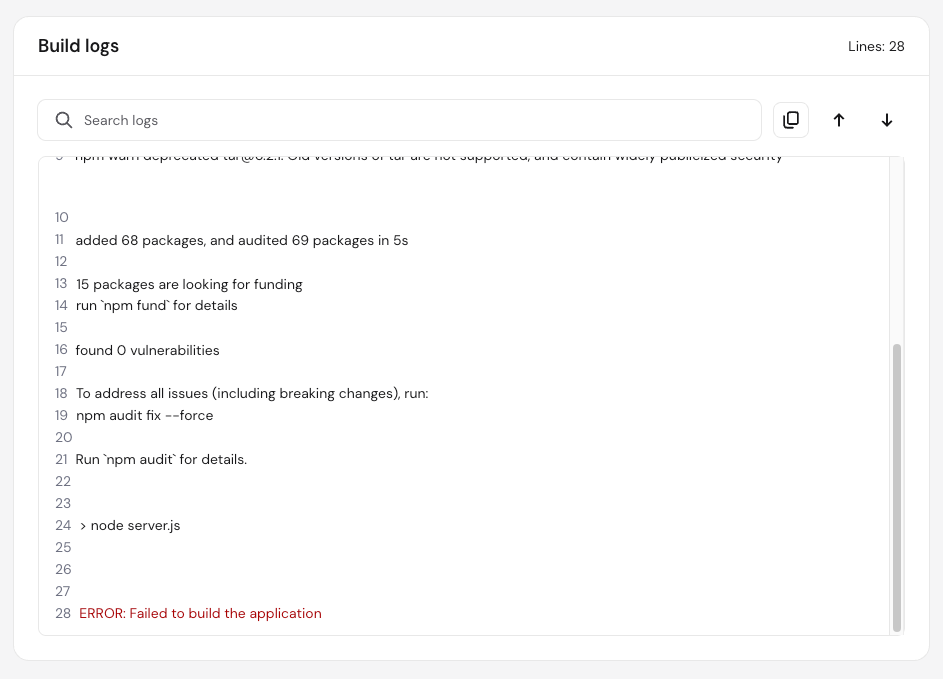Click the "Build logs" heading
Image resolution: width=943 pixels, height=679 pixels.
pos(78,46)
